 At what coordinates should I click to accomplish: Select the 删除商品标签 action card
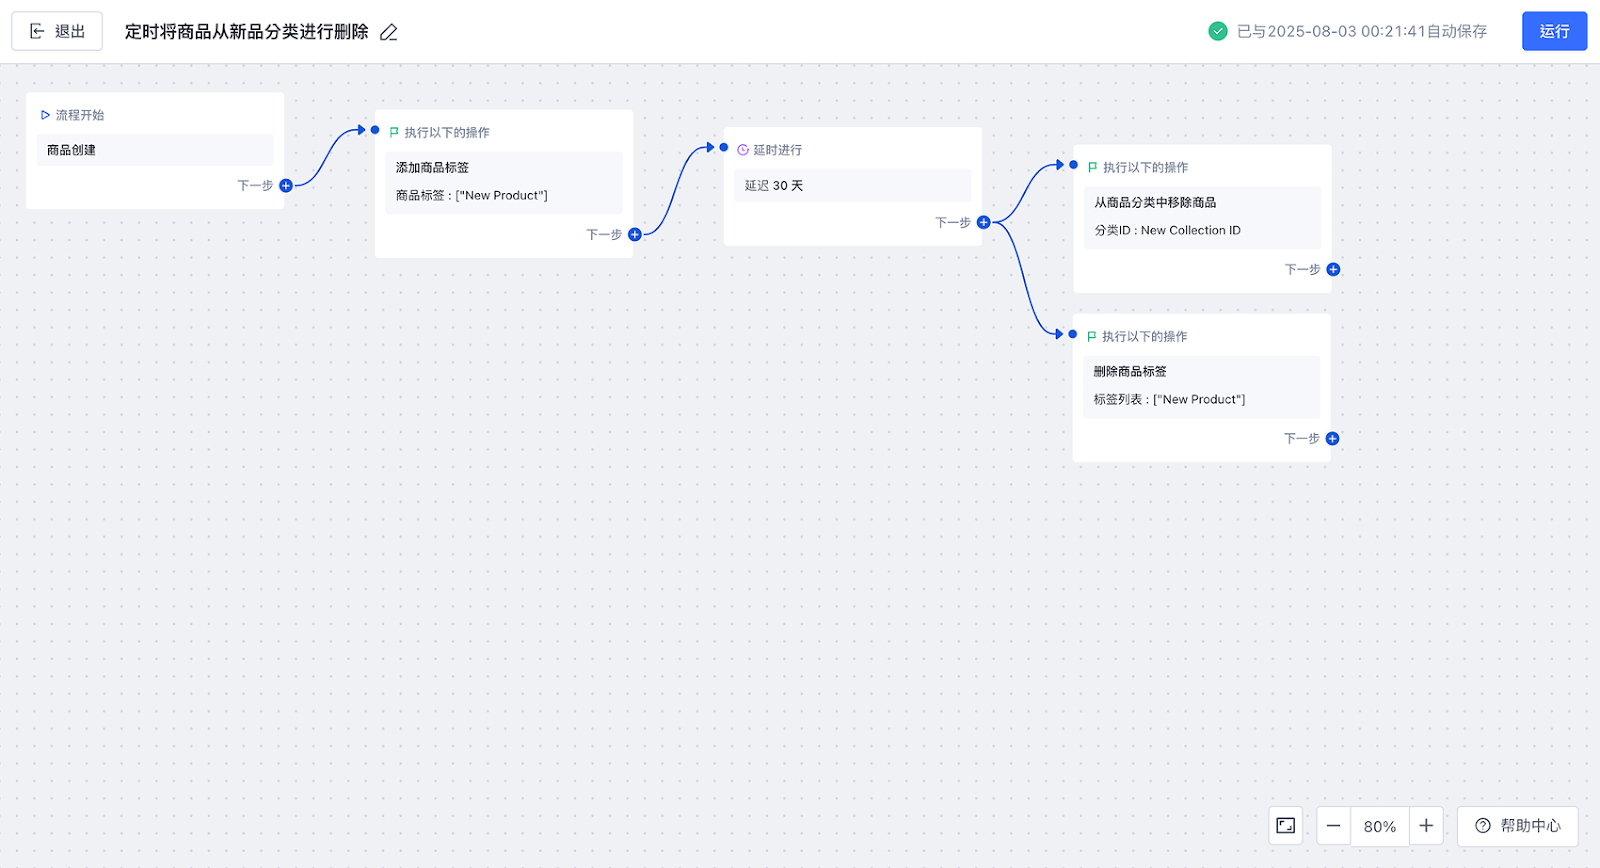click(1200, 385)
